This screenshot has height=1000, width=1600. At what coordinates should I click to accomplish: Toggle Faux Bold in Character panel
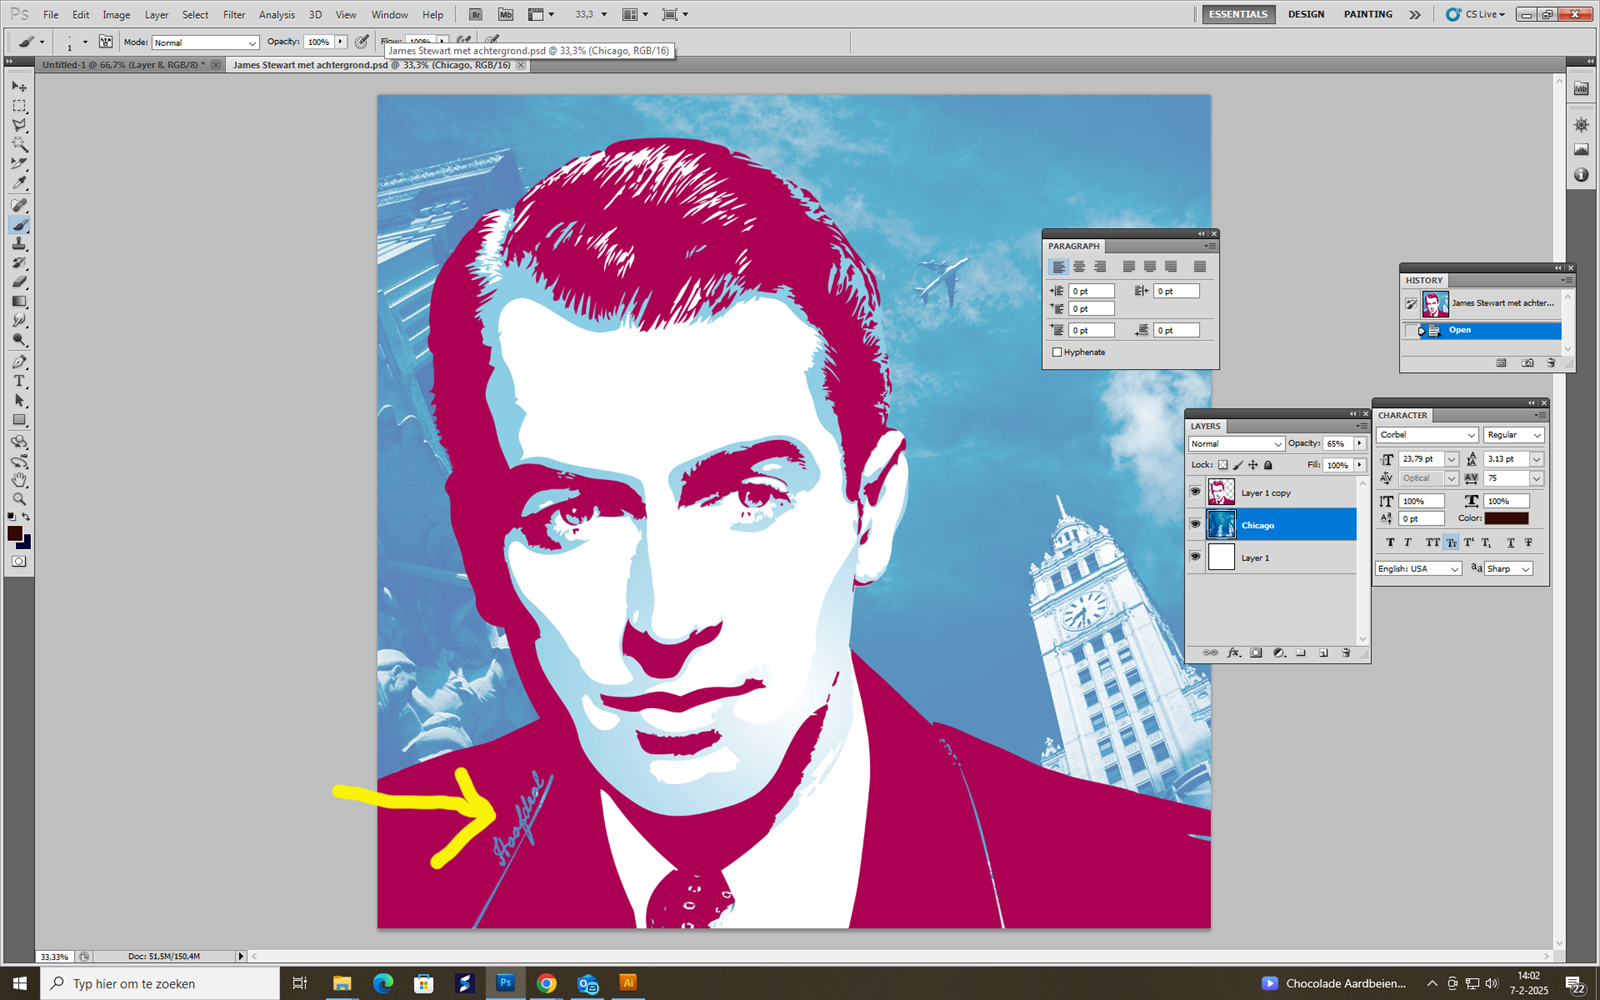(x=1390, y=543)
